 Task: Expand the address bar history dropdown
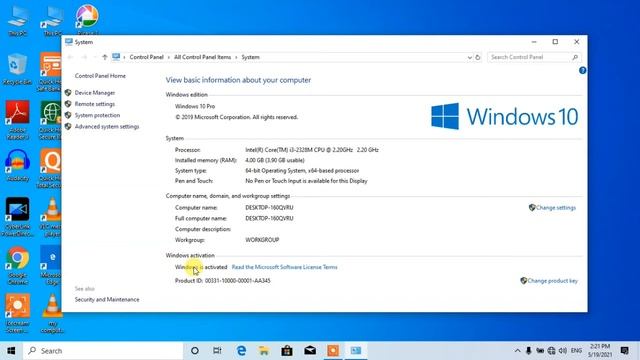click(469, 58)
